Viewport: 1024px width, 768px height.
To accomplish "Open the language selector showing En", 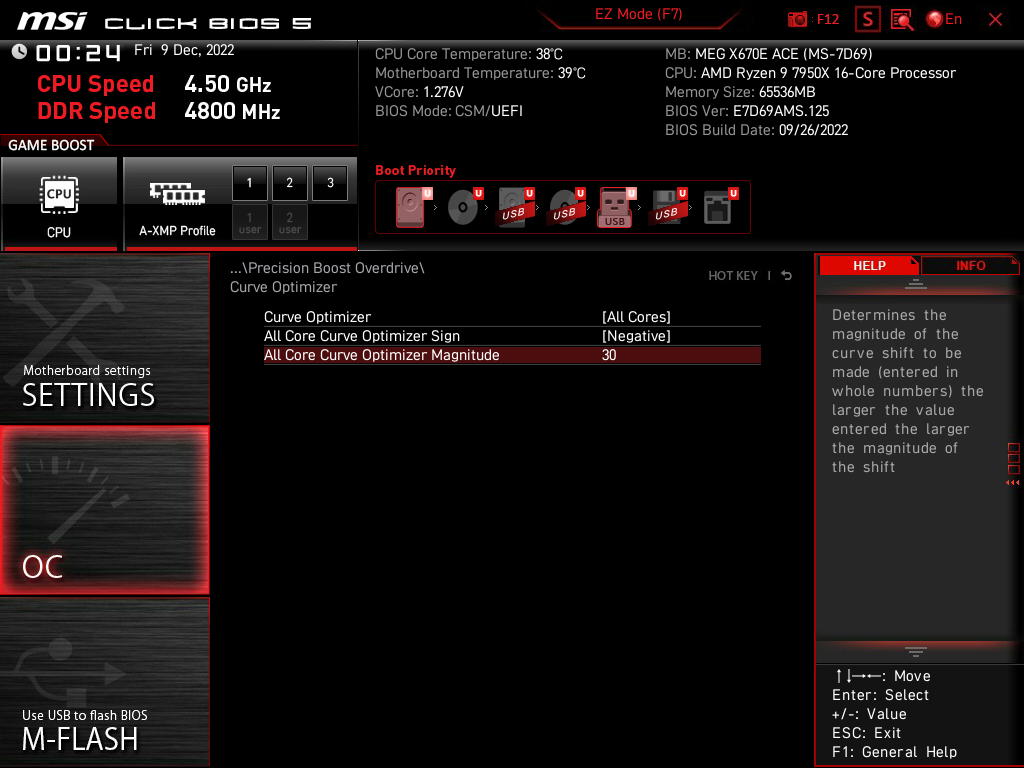I will point(947,18).
